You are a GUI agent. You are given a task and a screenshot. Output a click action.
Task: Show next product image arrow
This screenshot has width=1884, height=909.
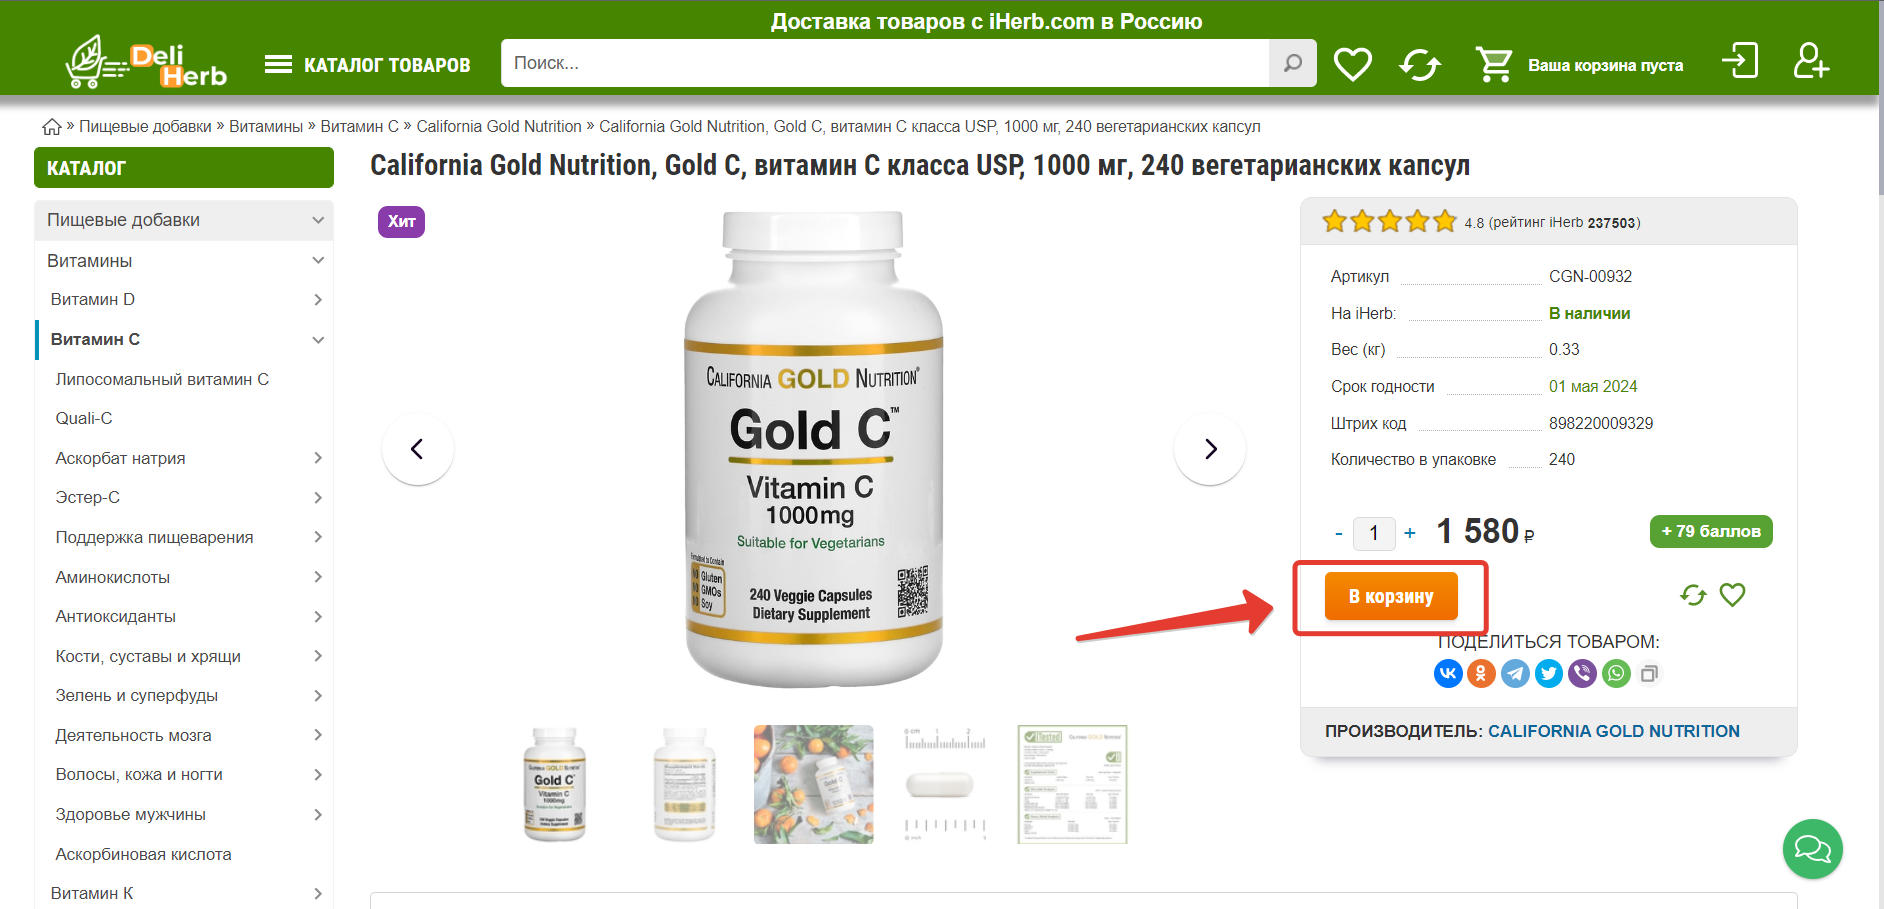coord(1210,449)
